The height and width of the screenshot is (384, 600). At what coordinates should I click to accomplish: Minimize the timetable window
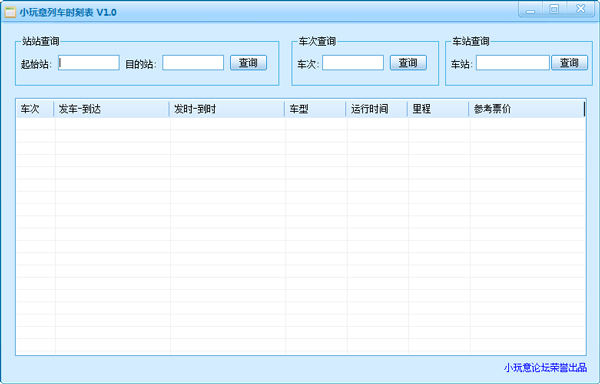tap(530, 10)
